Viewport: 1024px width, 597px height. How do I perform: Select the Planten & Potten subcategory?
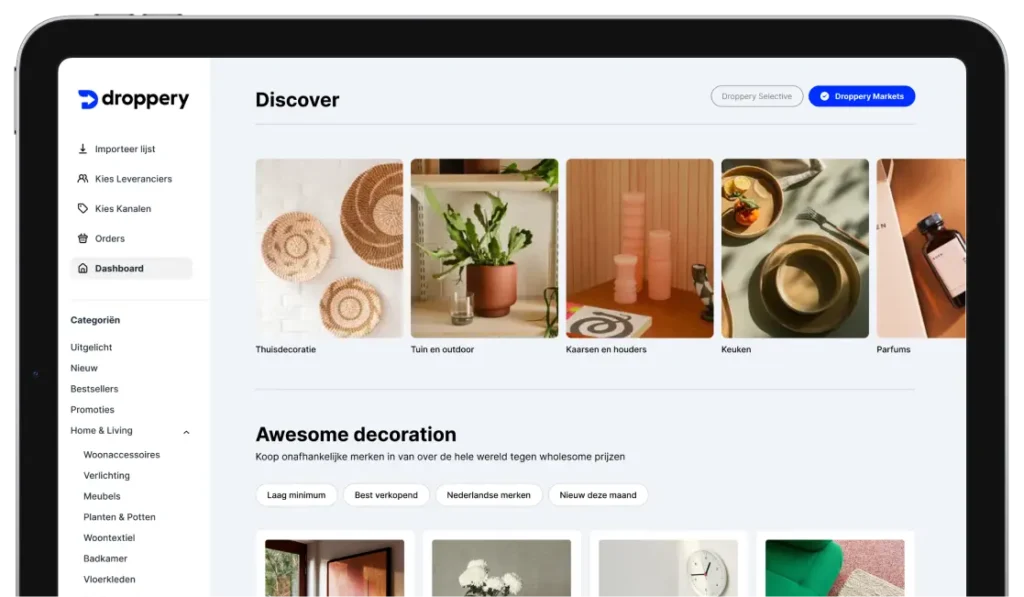[120, 517]
